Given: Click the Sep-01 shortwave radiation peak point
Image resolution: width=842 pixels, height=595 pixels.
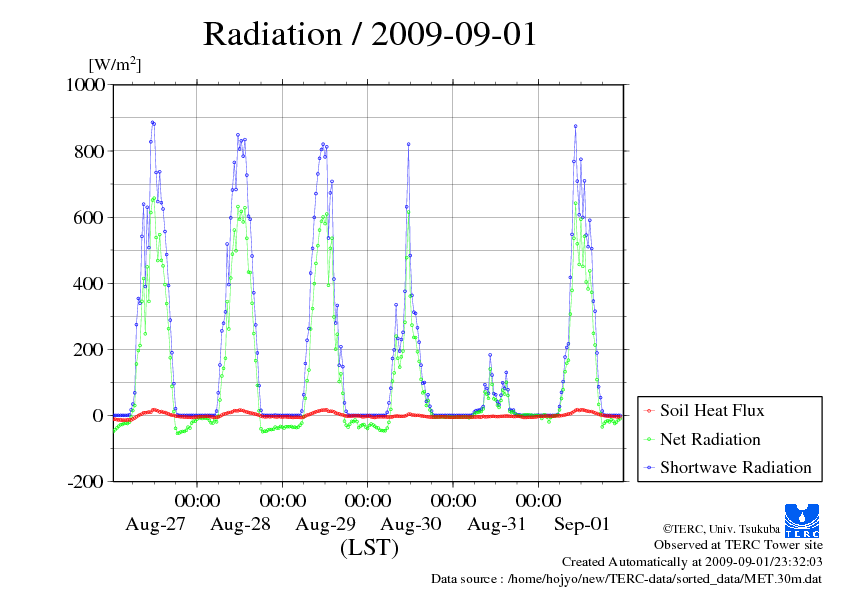Looking at the screenshot, I should click(x=576, y=126).
